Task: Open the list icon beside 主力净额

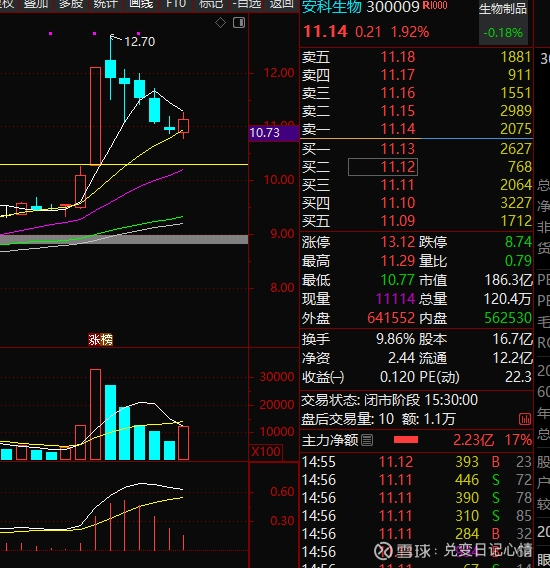Action: 367,440
